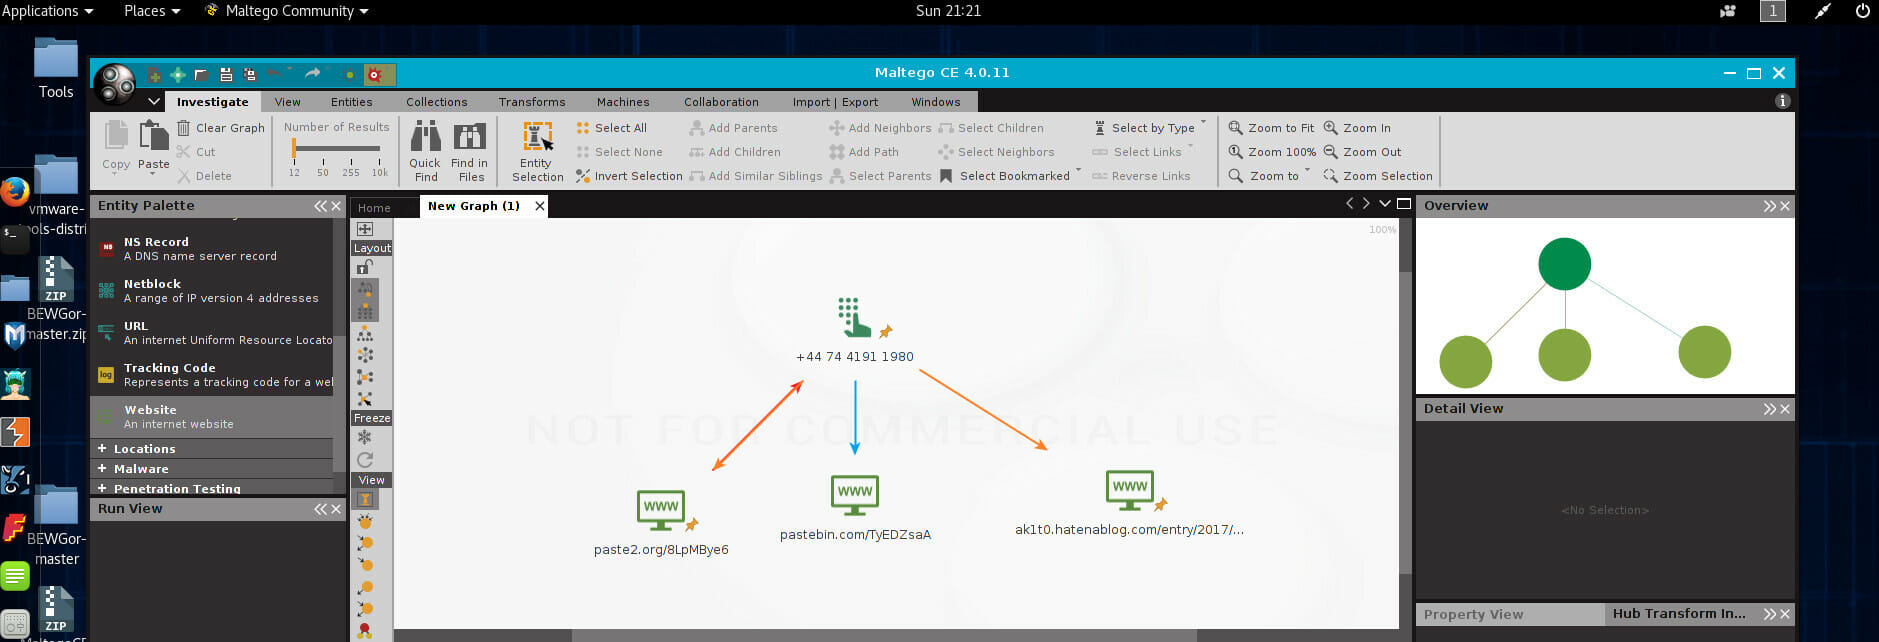Open the Maltego Community menu in top bar

pyautogui.click(x=288, y=11)
